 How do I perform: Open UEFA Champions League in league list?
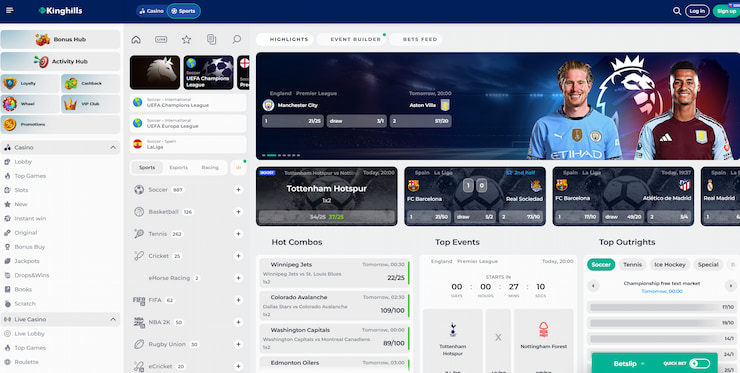[188, 102]
